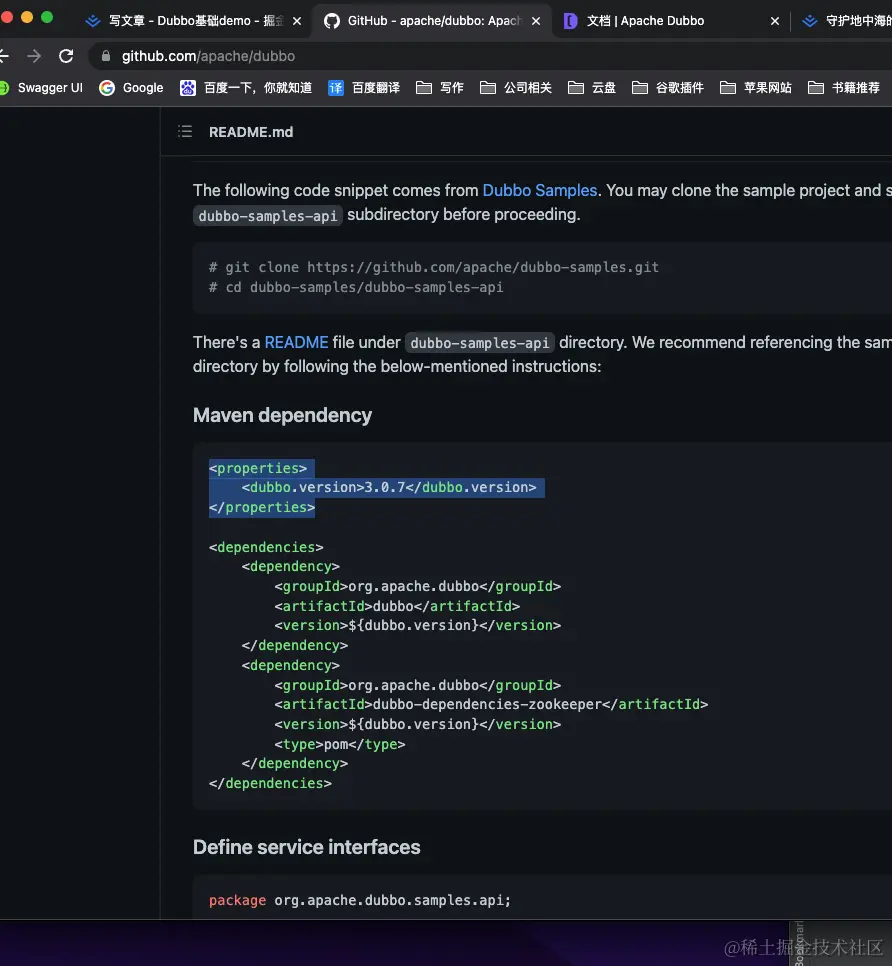Expand the 公司相关 bookmark folder
This screenshot has width=892, height=966.
point(516,88)
